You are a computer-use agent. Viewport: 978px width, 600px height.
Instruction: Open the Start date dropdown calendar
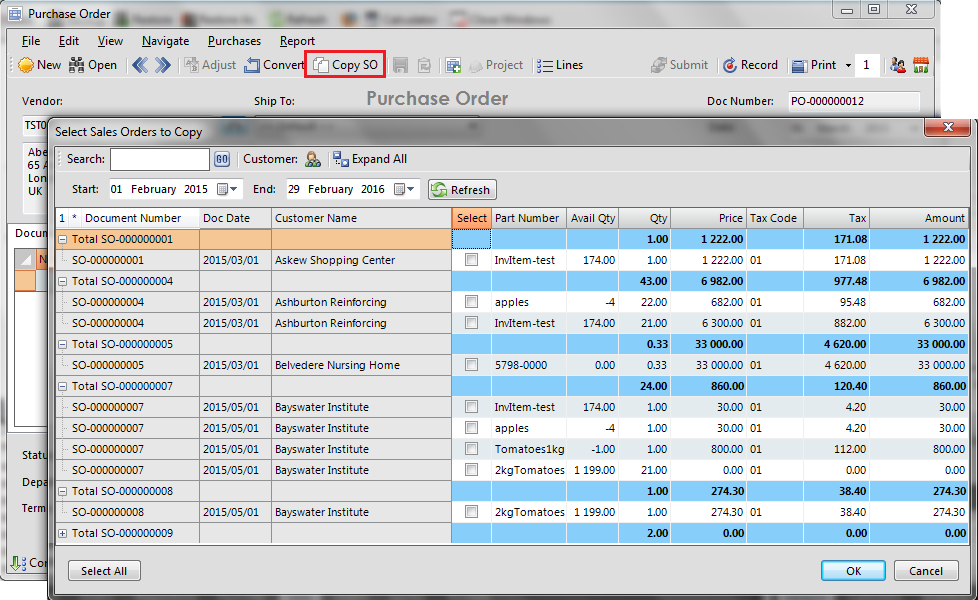pyautogui.click(x=234, y=189)
